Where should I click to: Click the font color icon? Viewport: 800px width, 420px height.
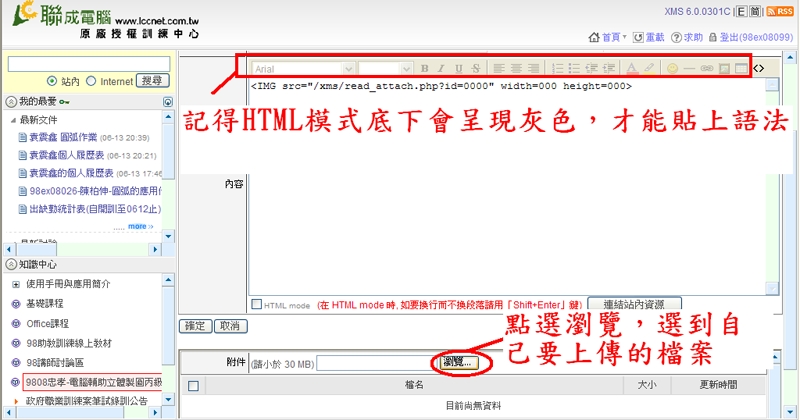tap(630, 68)
